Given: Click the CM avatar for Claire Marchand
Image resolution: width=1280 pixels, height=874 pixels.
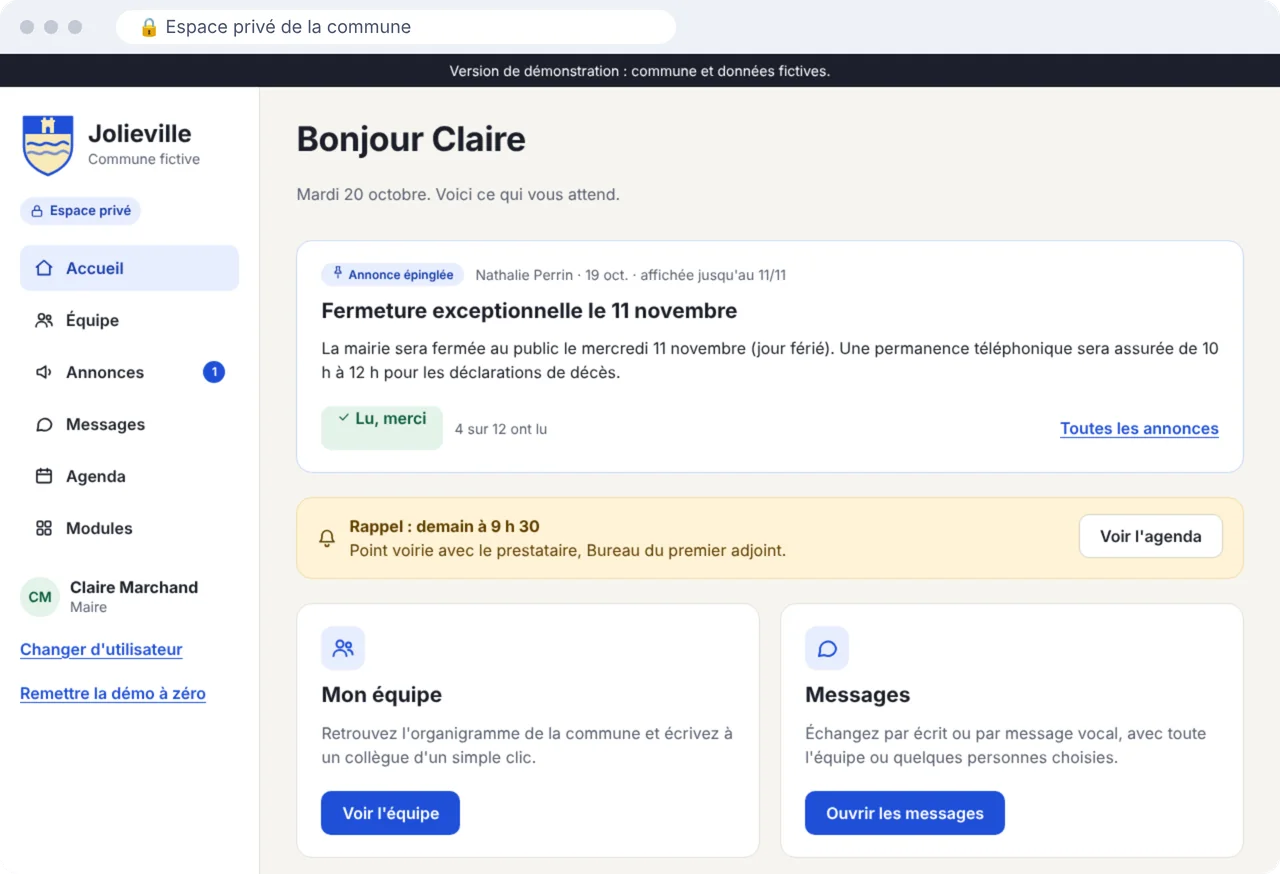Looking at the screenshot, I should (x=40, y=597).
